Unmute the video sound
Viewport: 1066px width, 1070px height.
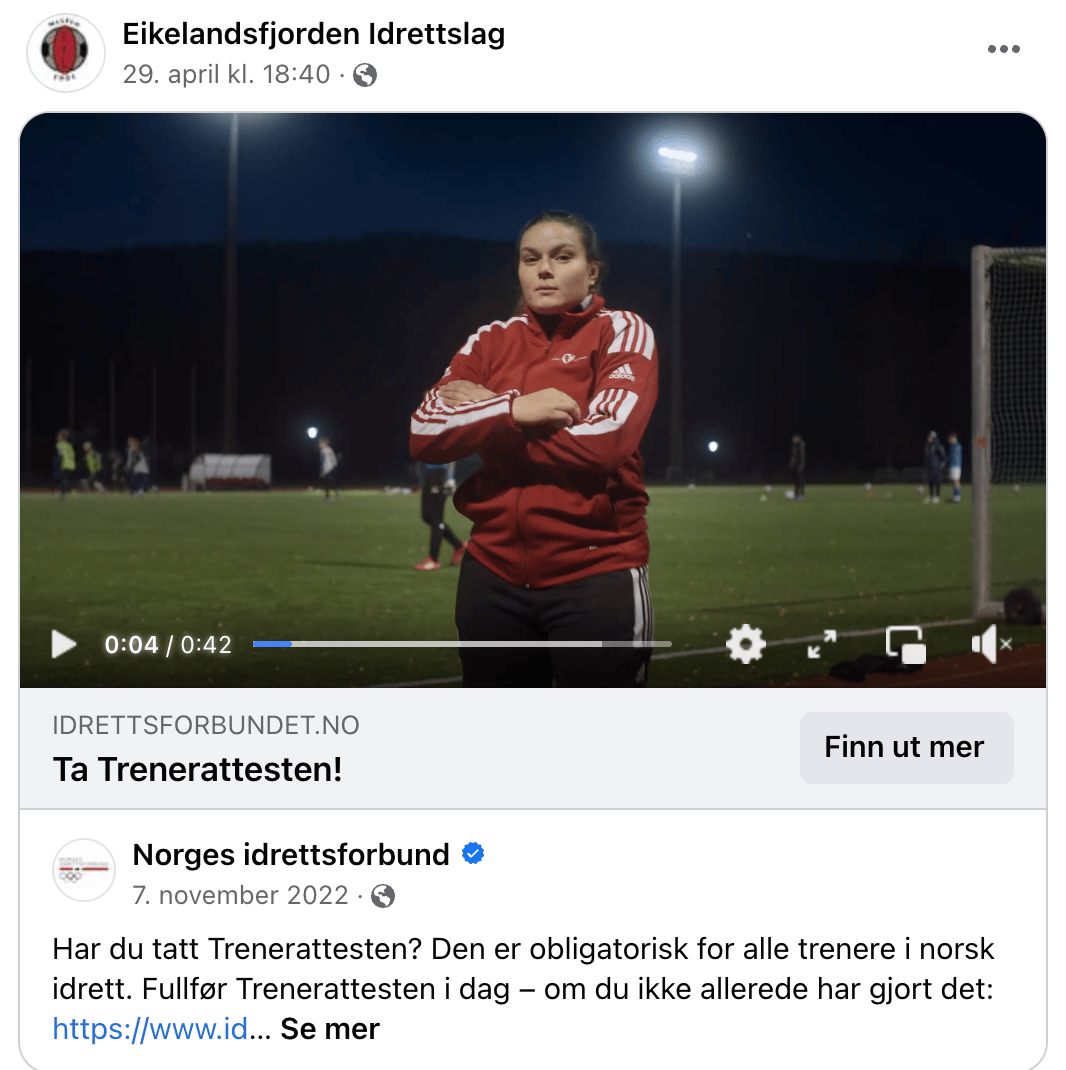[x=991, y=644]
